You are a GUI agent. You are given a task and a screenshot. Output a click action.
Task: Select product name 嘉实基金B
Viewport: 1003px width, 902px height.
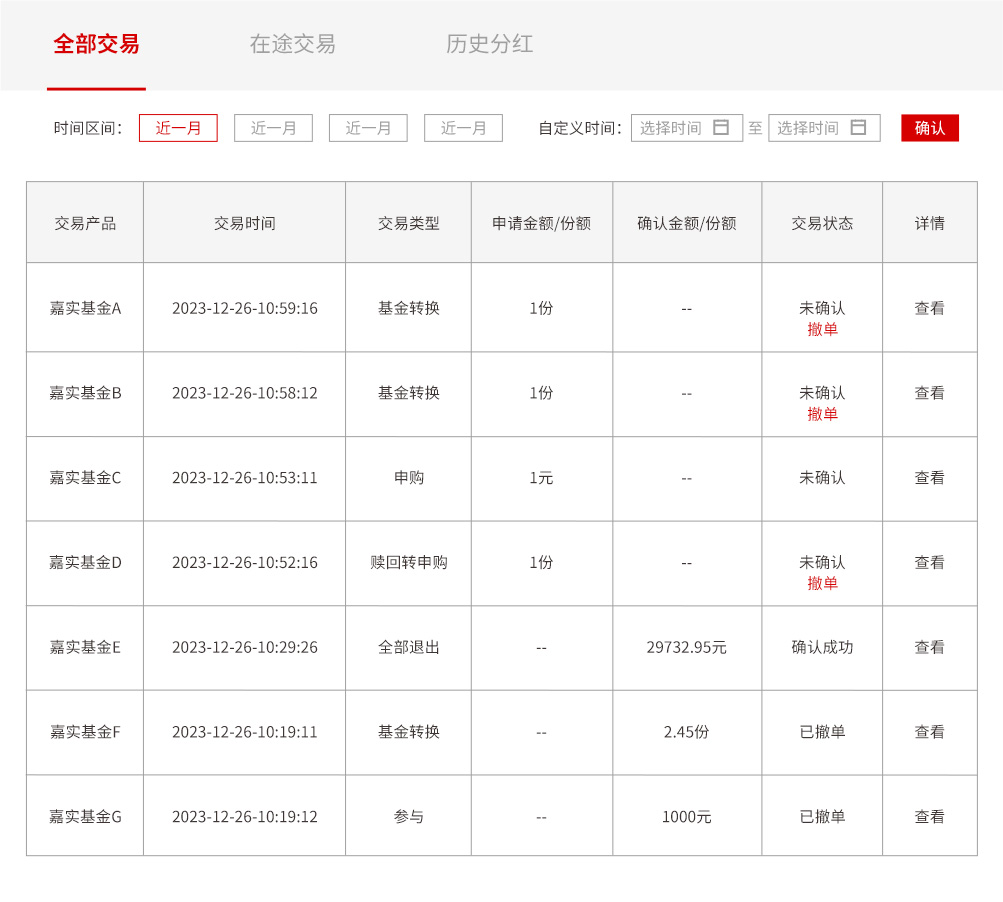pyautogui.click(x=85, y=393)
